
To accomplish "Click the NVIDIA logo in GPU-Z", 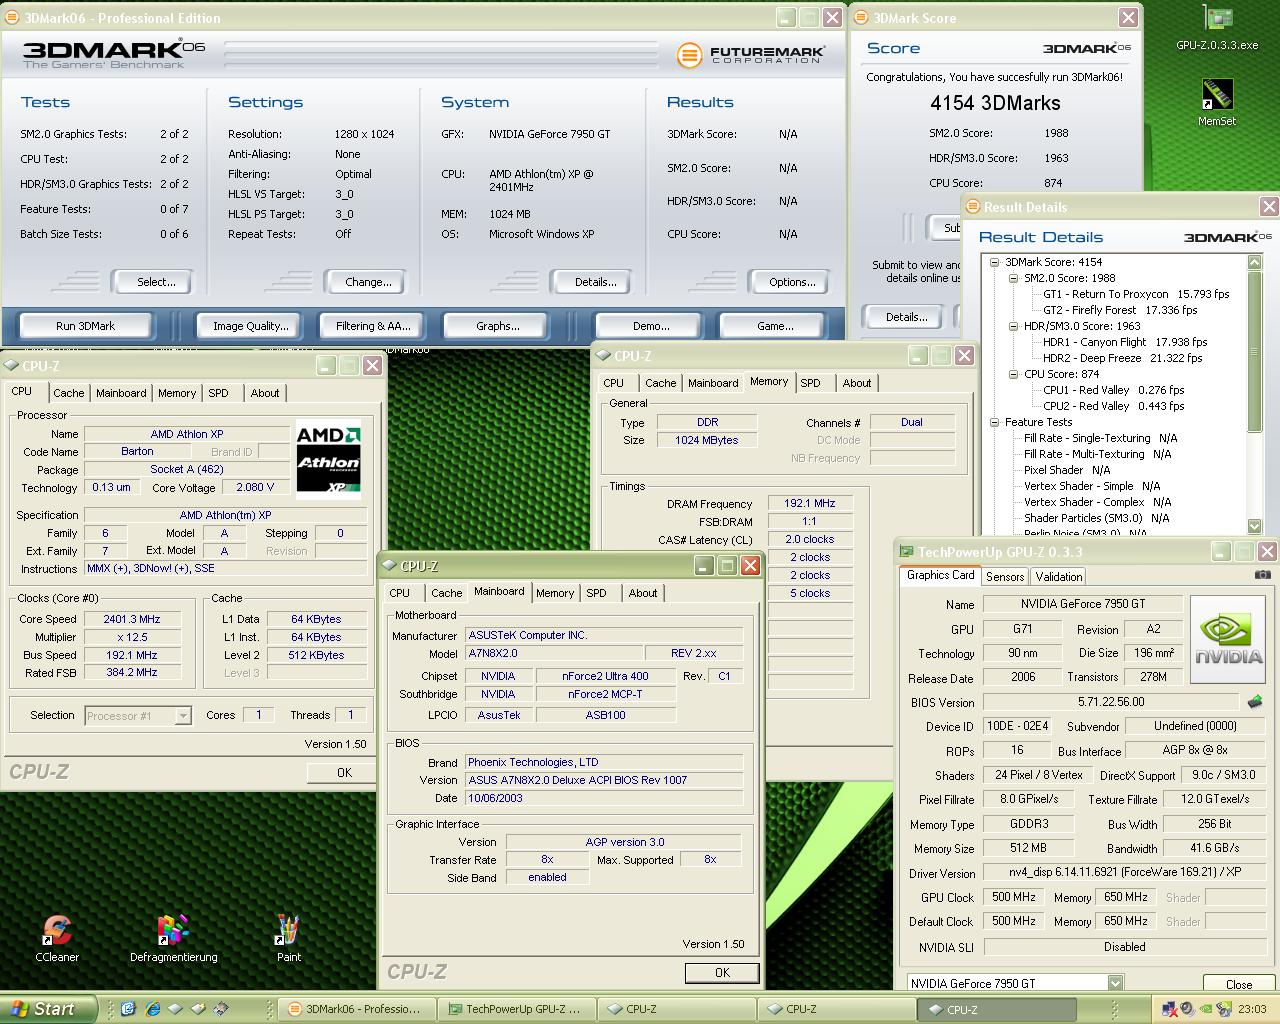I will 1229,639.
